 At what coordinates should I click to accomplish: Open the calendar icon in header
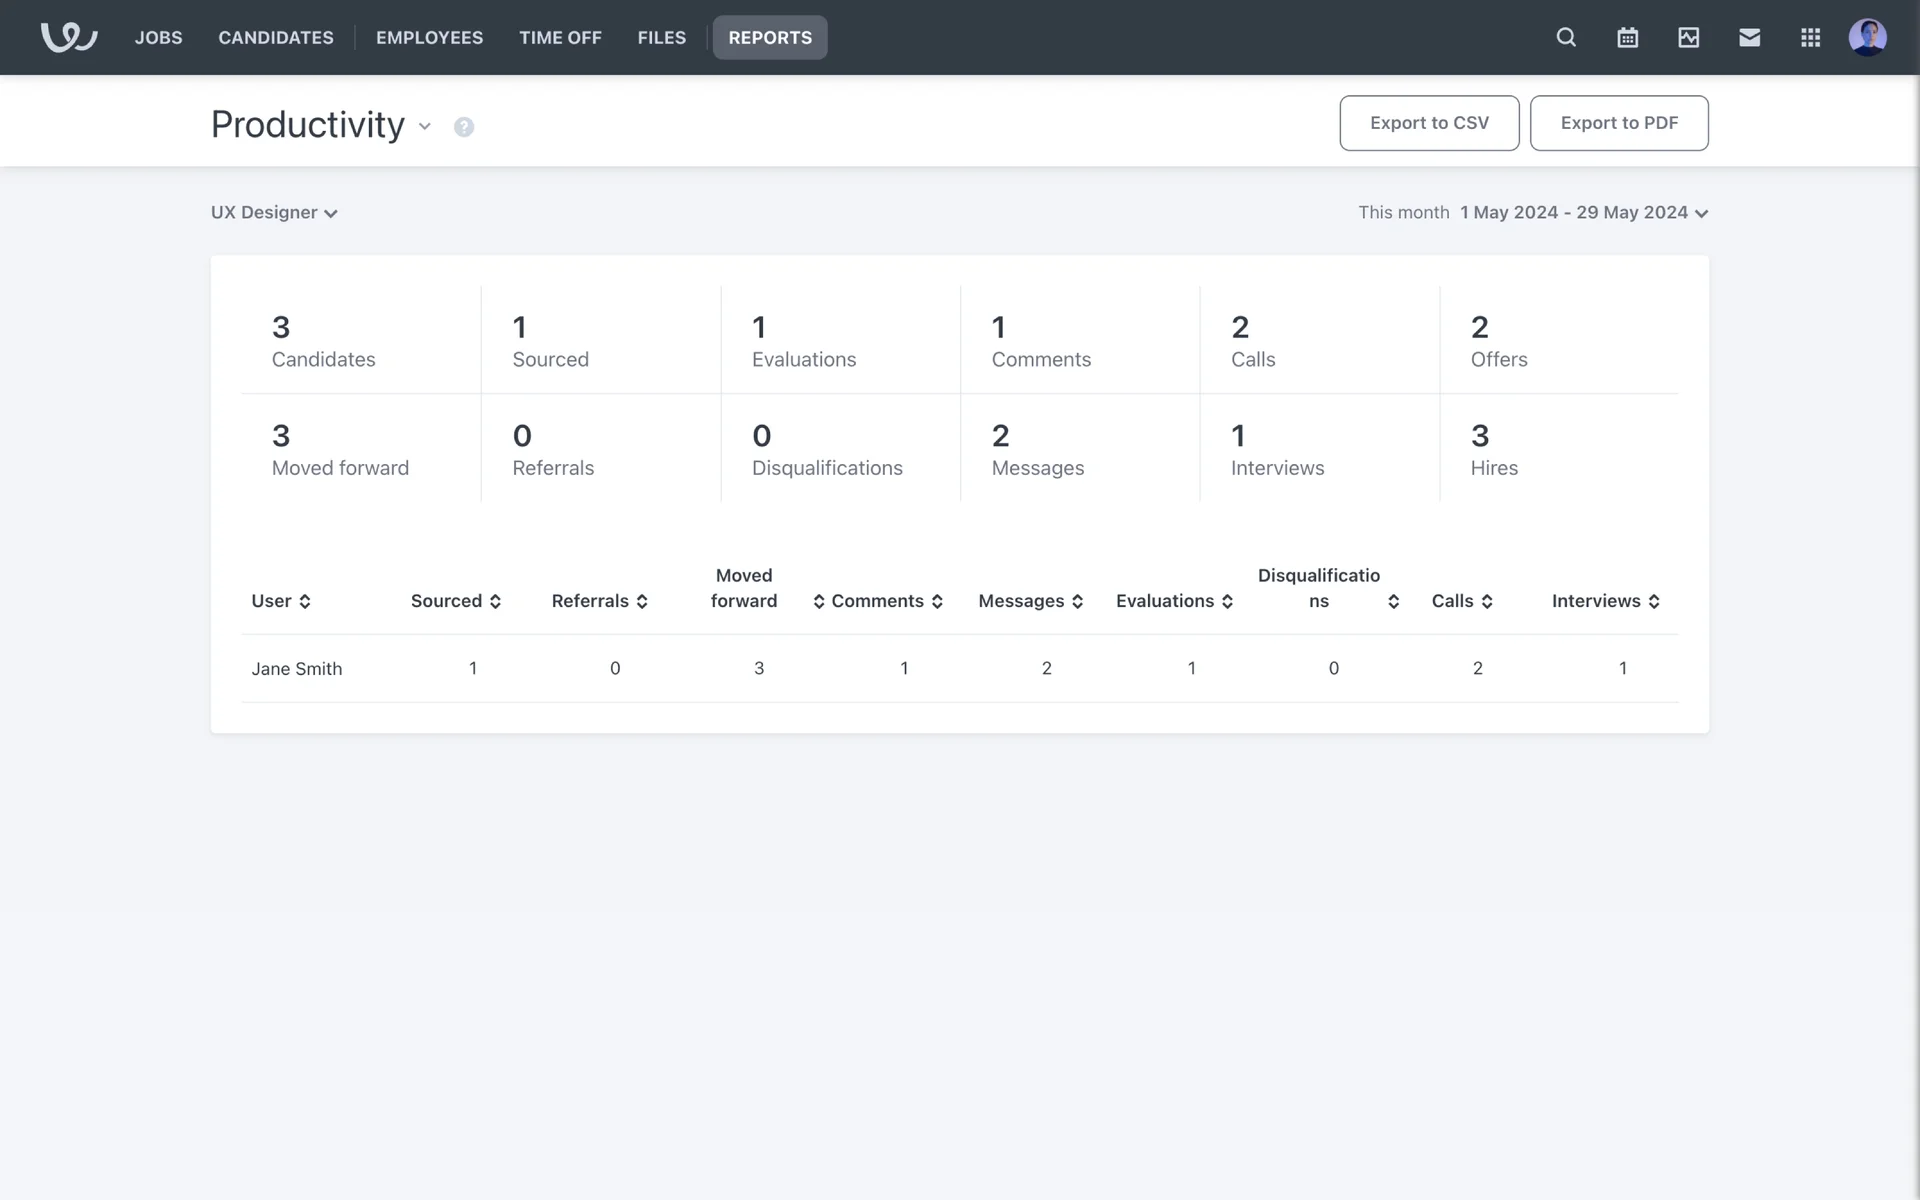tap(1627, 37)
